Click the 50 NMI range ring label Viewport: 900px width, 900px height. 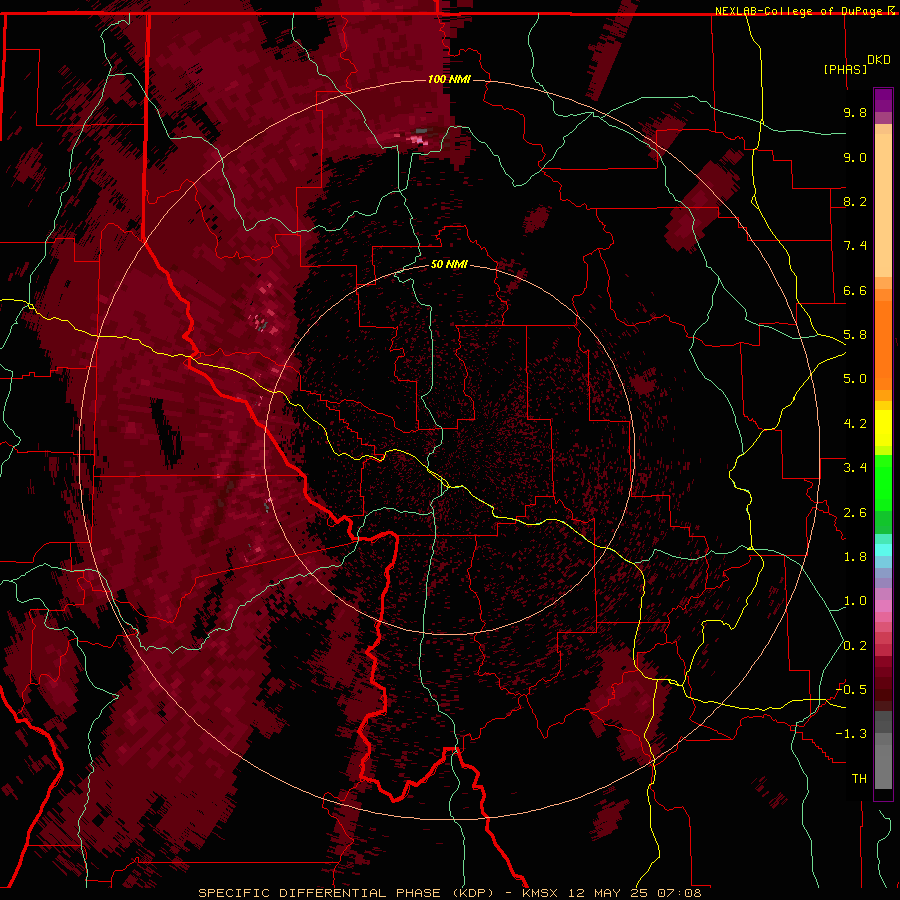pyautogui.click(x=449, y=264)
